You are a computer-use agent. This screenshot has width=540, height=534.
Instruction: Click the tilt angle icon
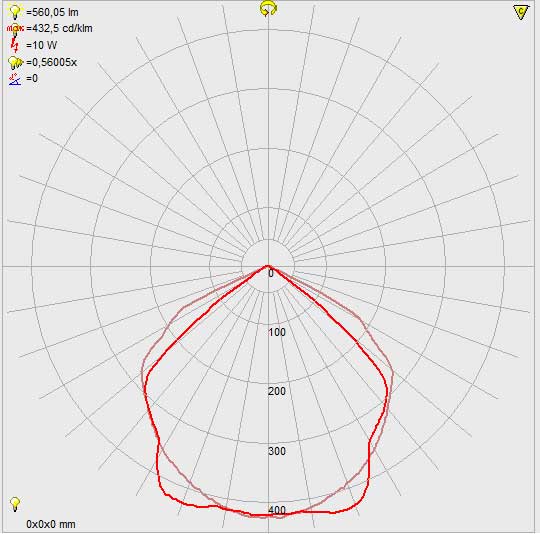(15, 79)
